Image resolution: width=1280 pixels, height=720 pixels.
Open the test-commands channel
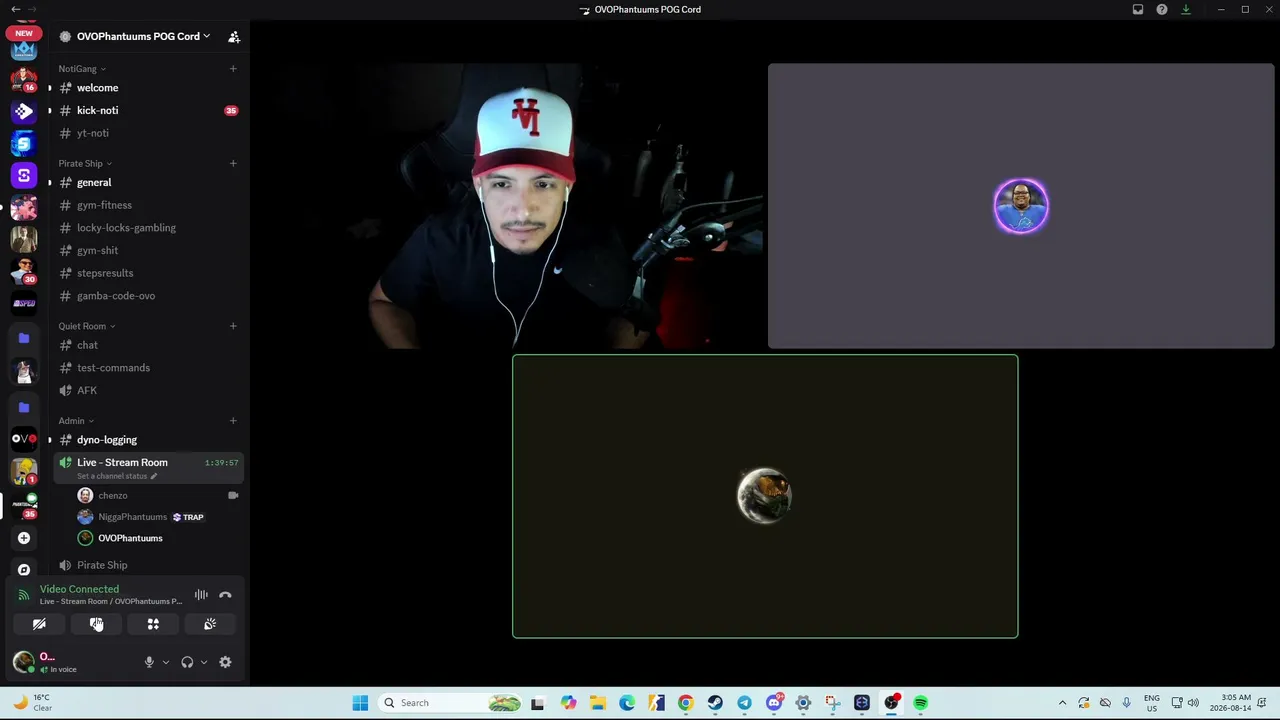point(148,368)
